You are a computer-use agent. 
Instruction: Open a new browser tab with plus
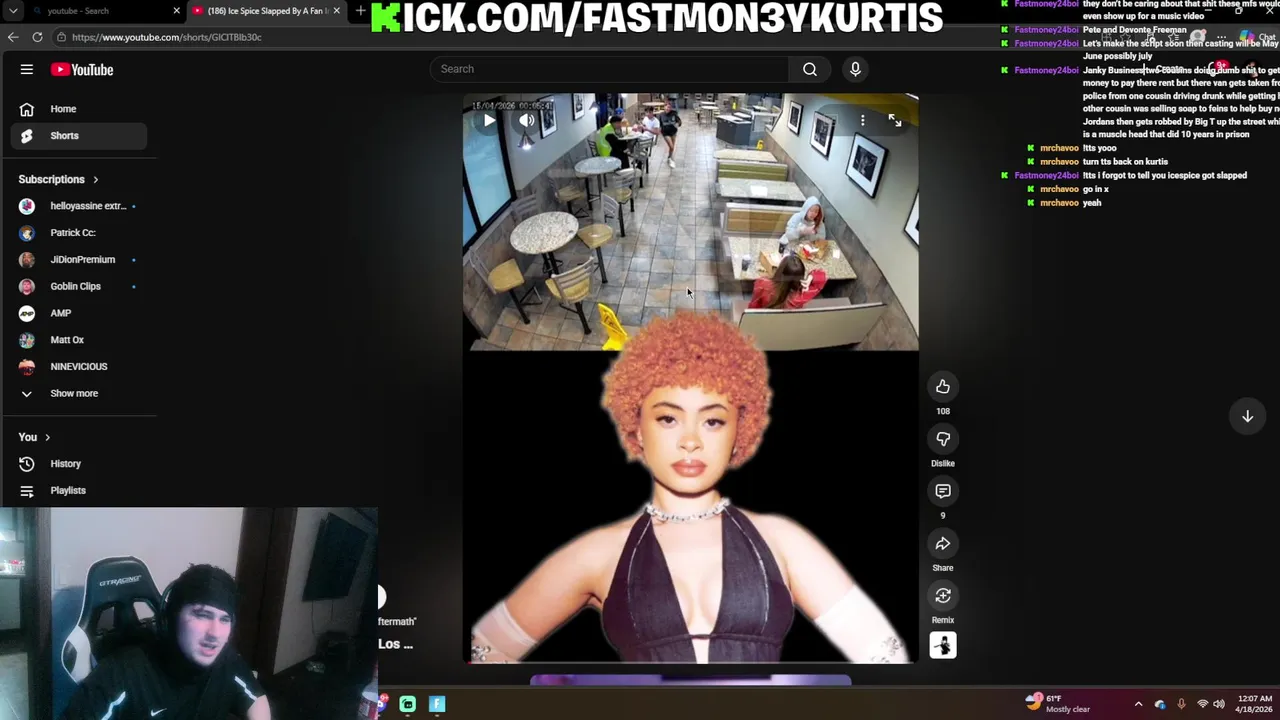click(x=360, y=11)
